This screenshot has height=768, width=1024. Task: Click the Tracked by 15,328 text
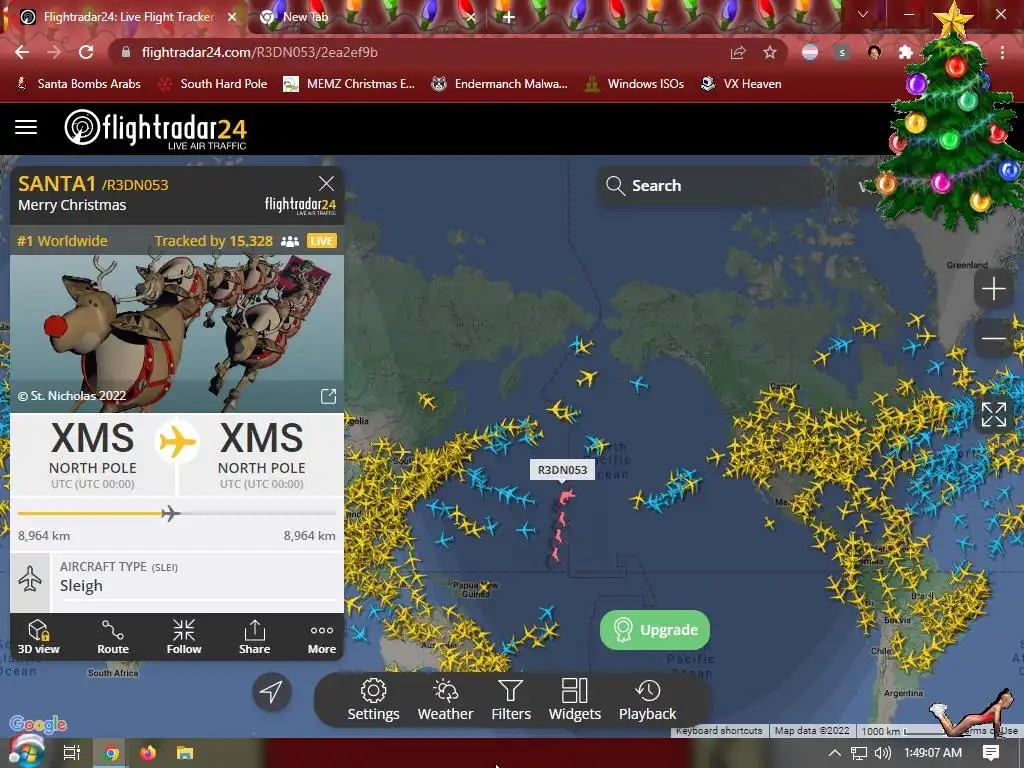214,241
